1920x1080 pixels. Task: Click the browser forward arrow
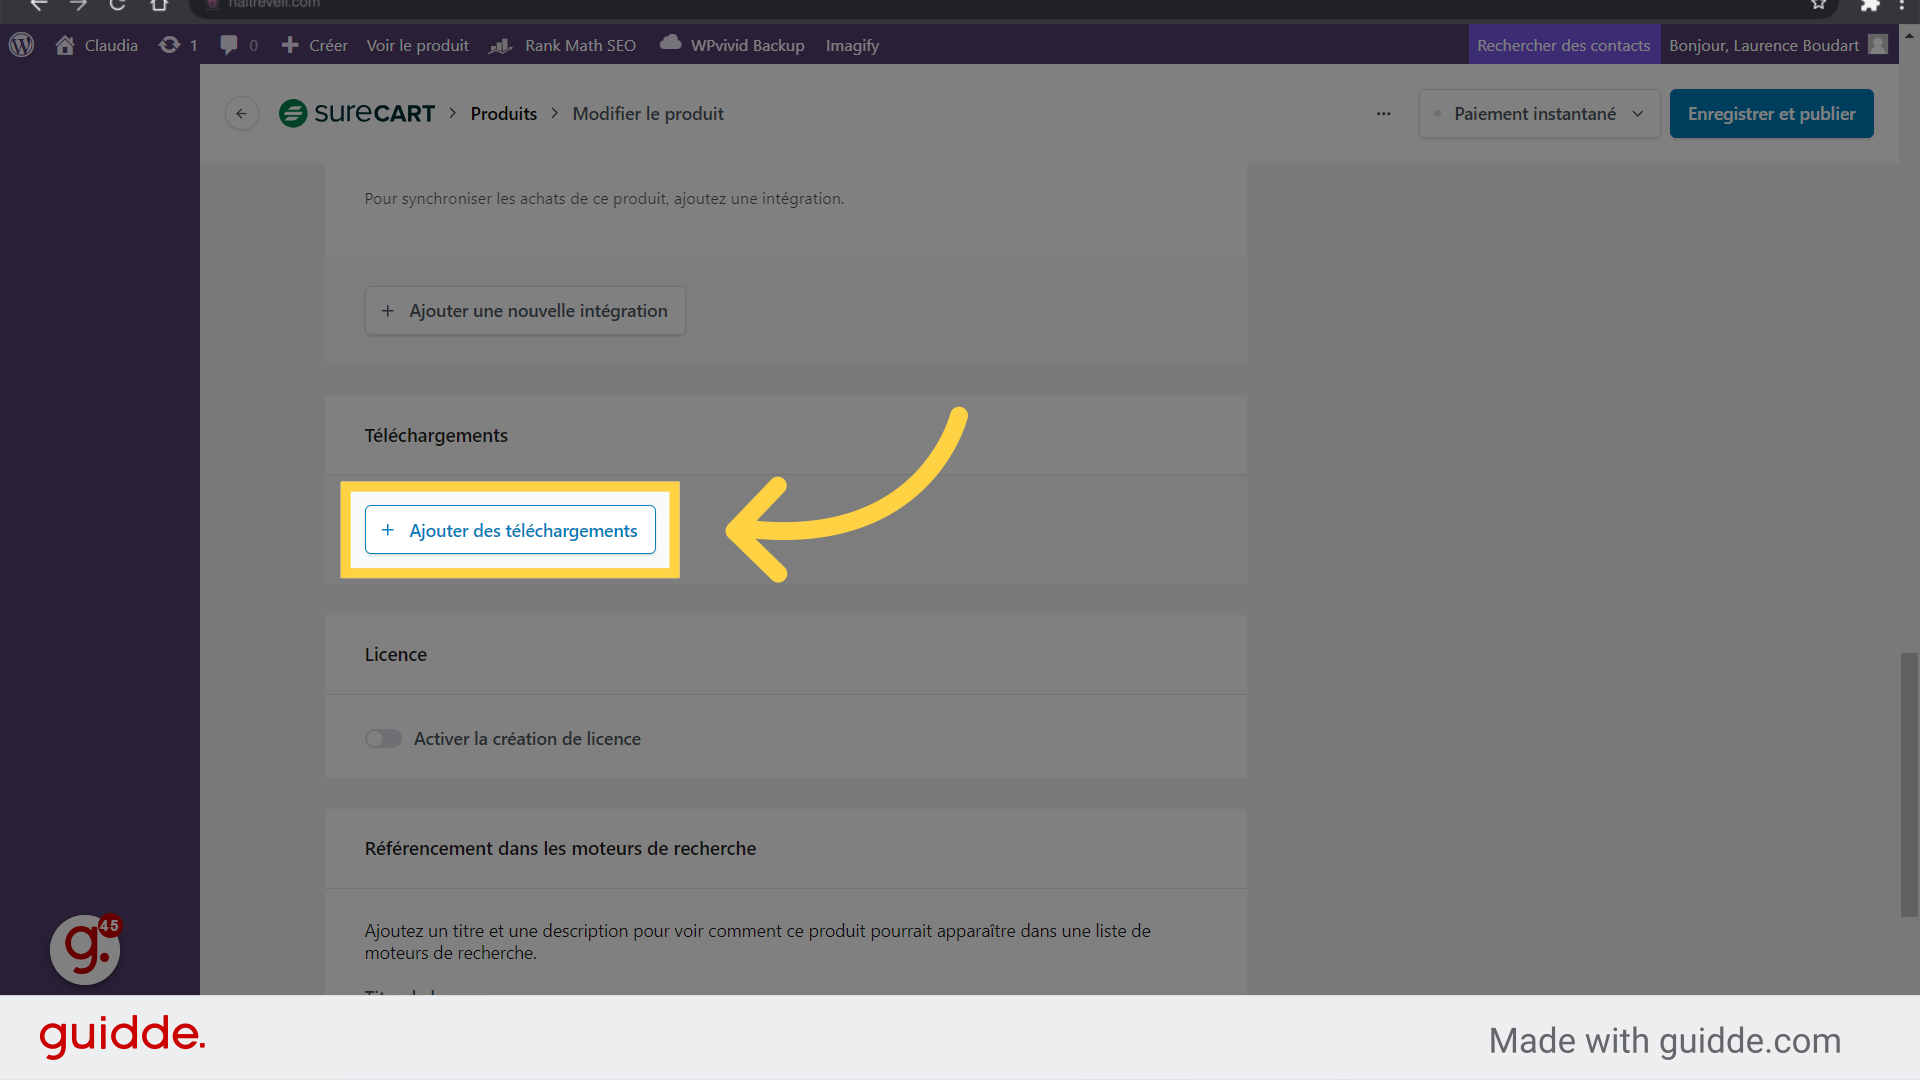[x=78, y=5]
